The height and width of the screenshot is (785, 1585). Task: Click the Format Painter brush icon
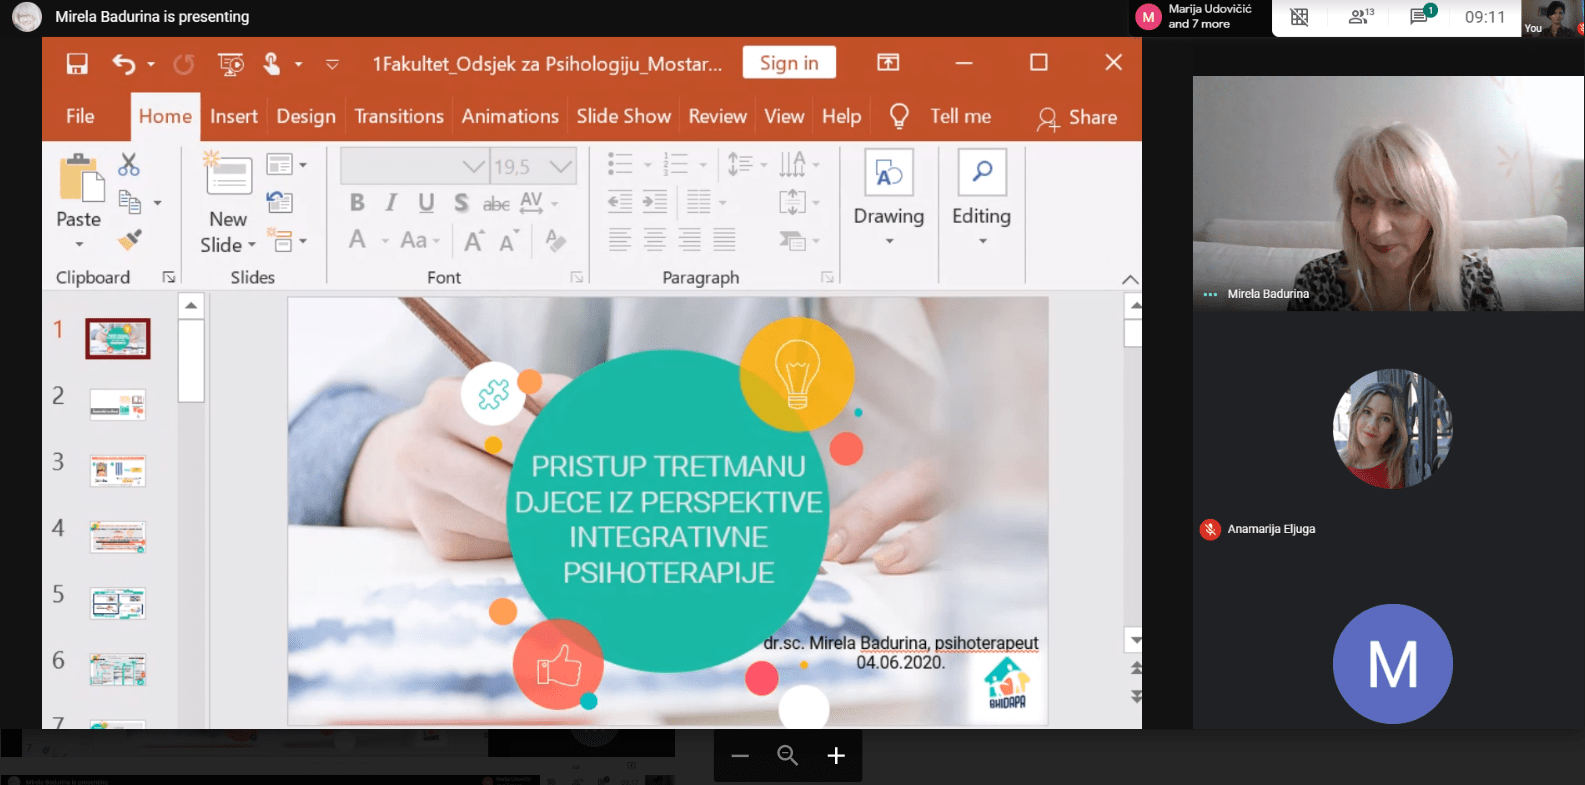click(x=130, y=239)
